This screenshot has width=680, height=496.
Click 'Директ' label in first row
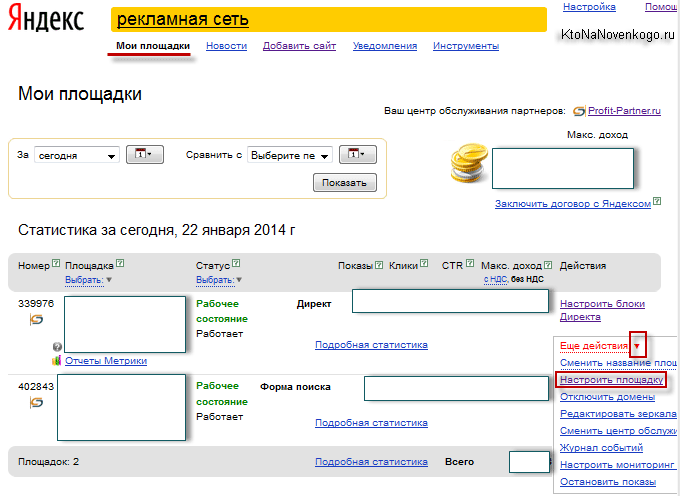coord(314,304)
